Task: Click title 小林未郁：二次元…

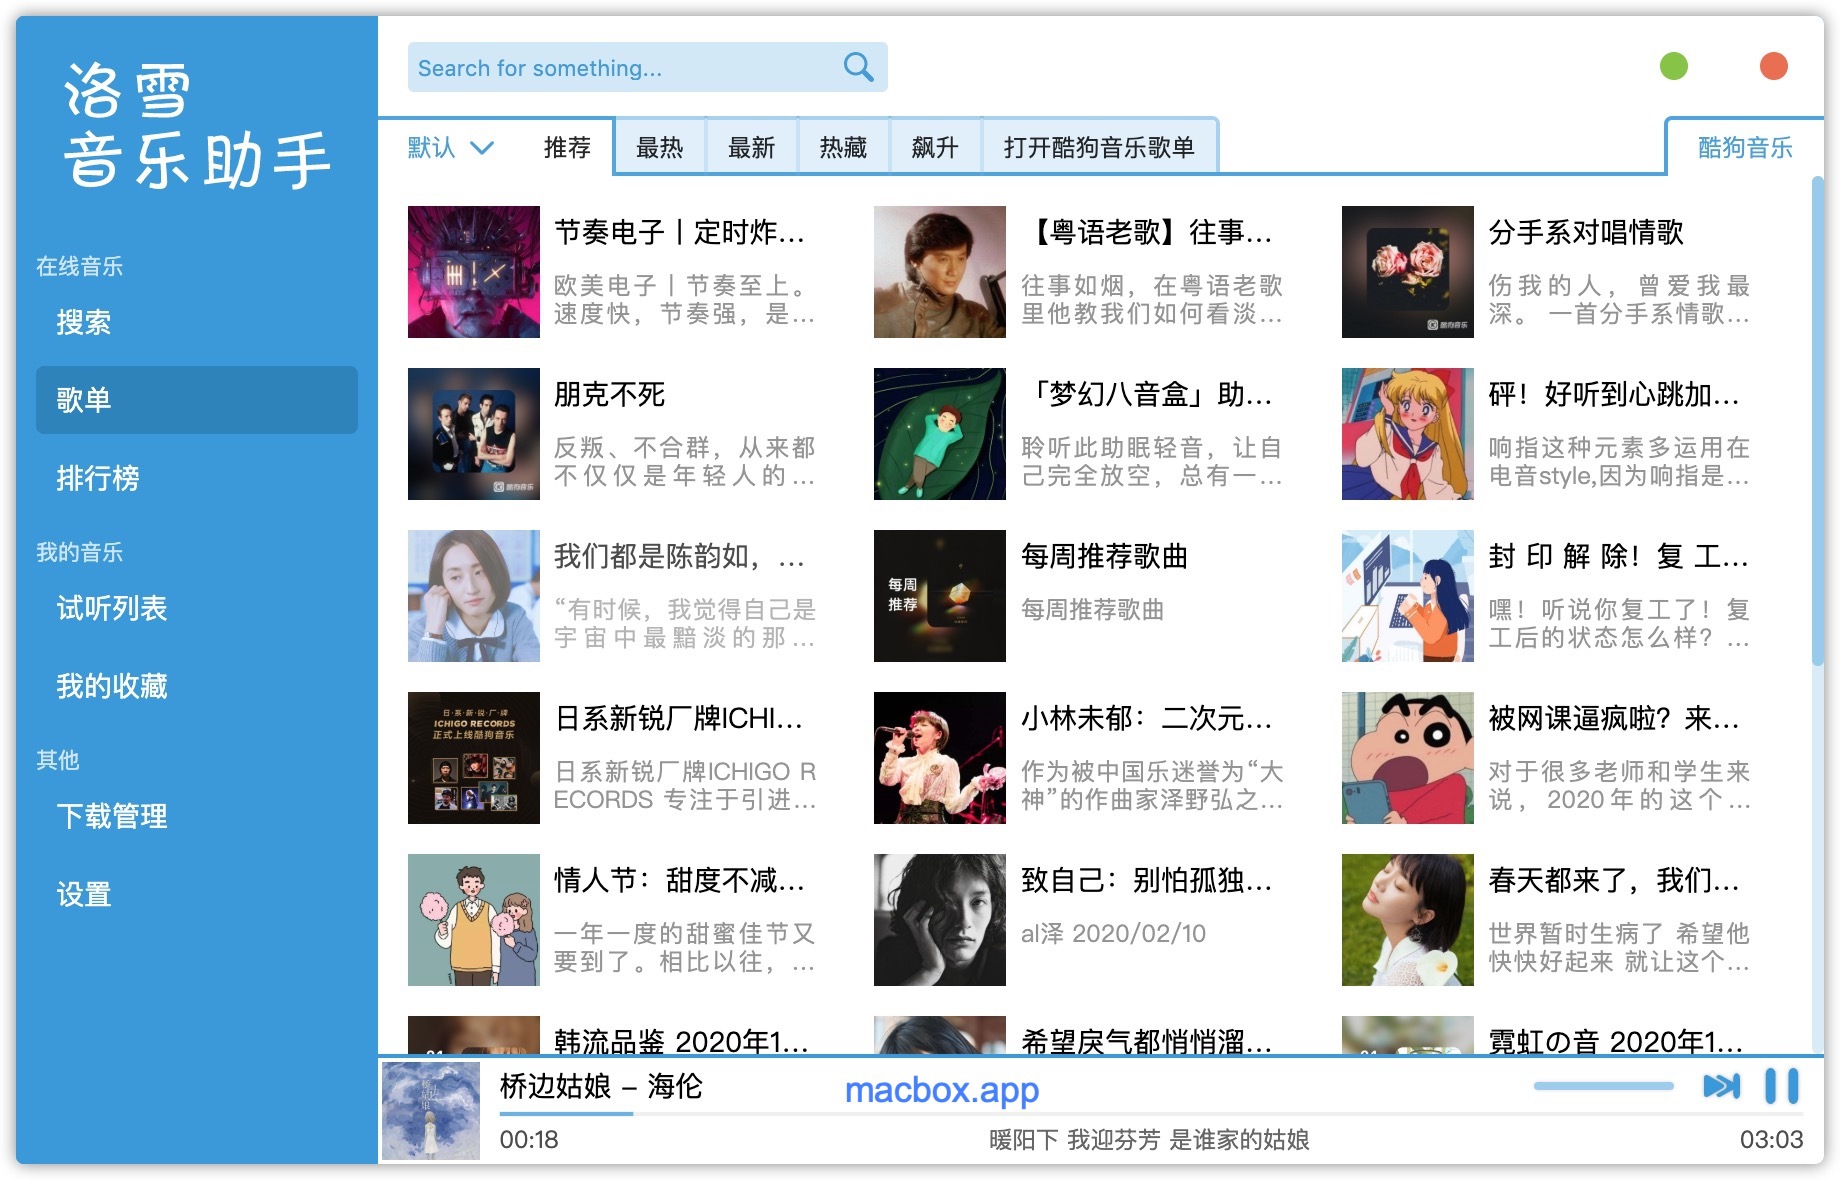Action: pyautogui.click(x=1147, y=718)
